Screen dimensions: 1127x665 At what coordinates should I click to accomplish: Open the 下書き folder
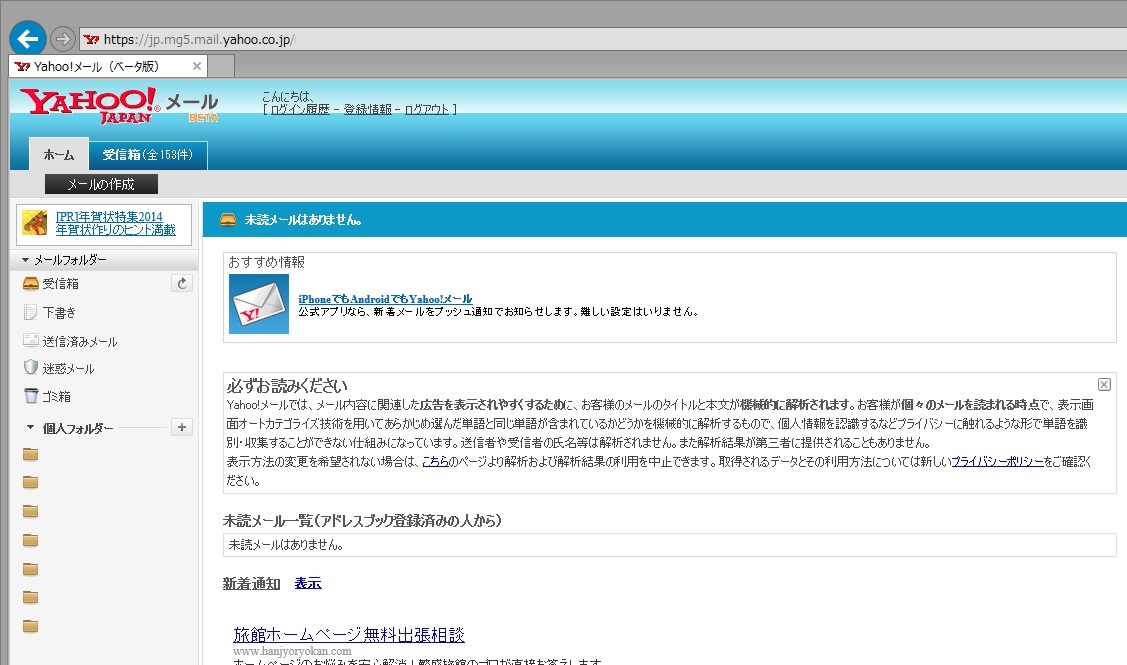(59, 313)
